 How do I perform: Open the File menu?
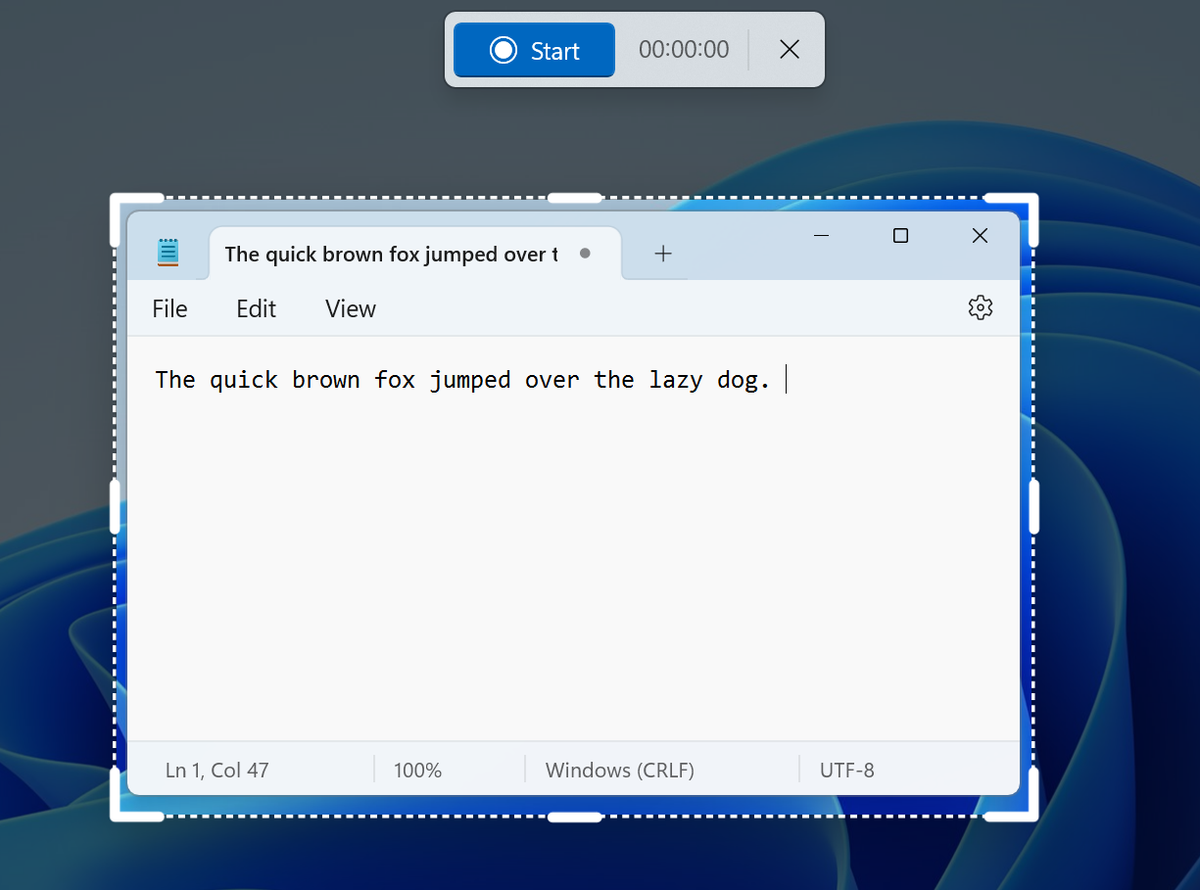pos(169,308)
